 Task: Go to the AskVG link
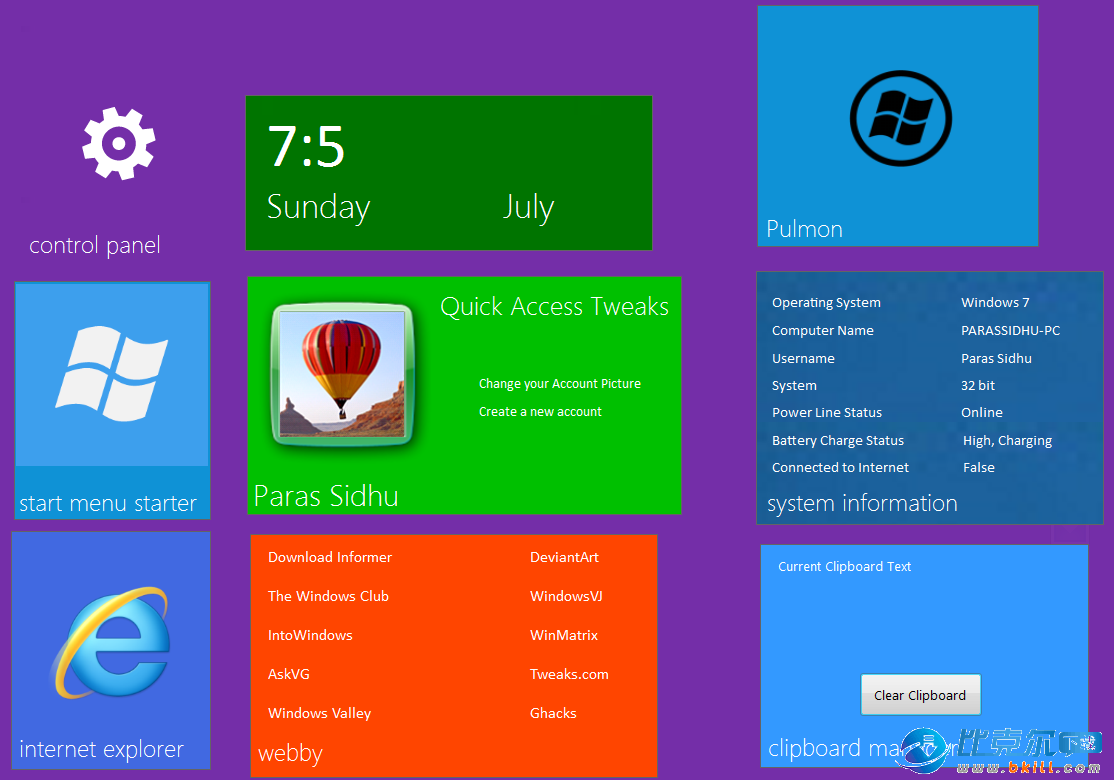coord(289,674)
